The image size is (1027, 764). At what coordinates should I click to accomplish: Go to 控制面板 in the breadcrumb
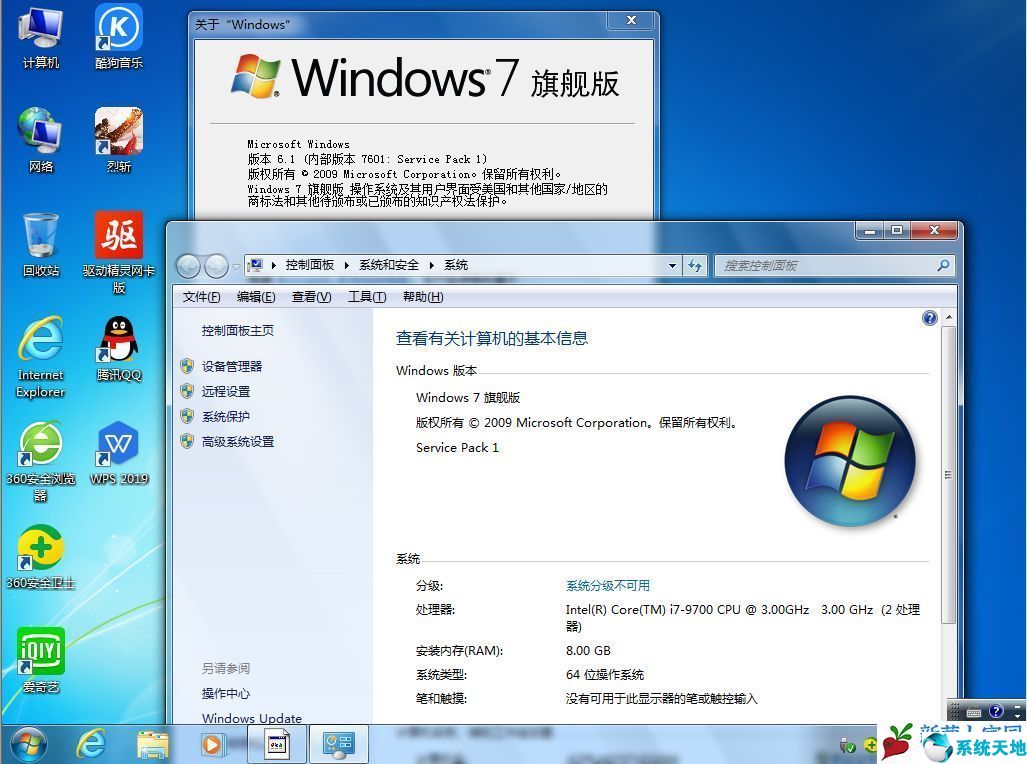(x=310, y=265)
